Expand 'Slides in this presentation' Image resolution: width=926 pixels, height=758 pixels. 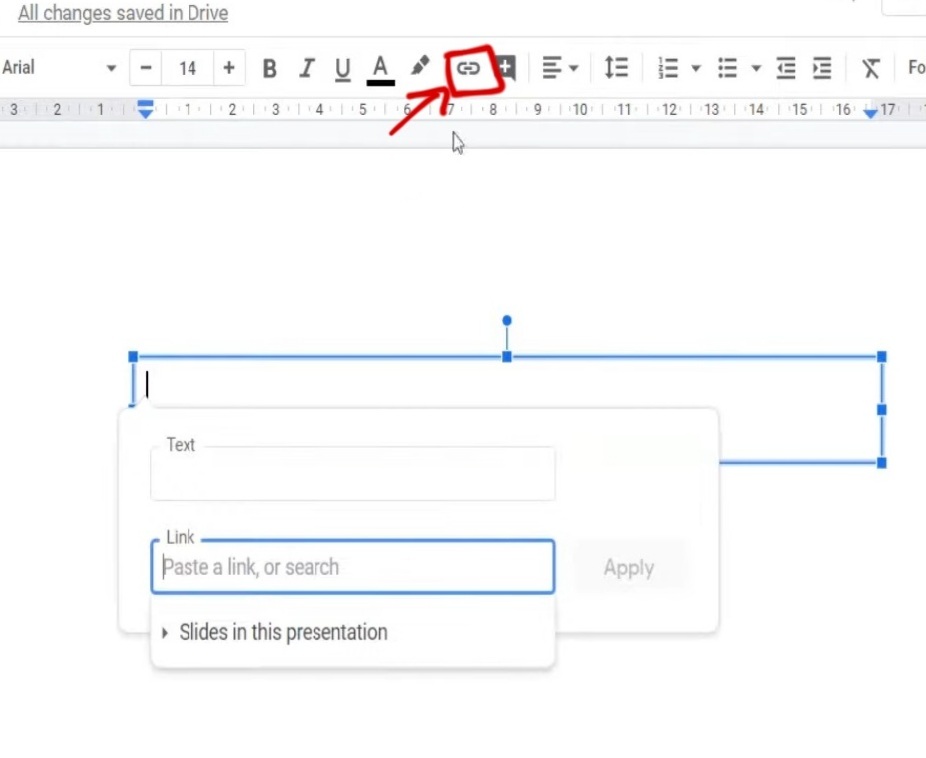click(x=353, y=632)
